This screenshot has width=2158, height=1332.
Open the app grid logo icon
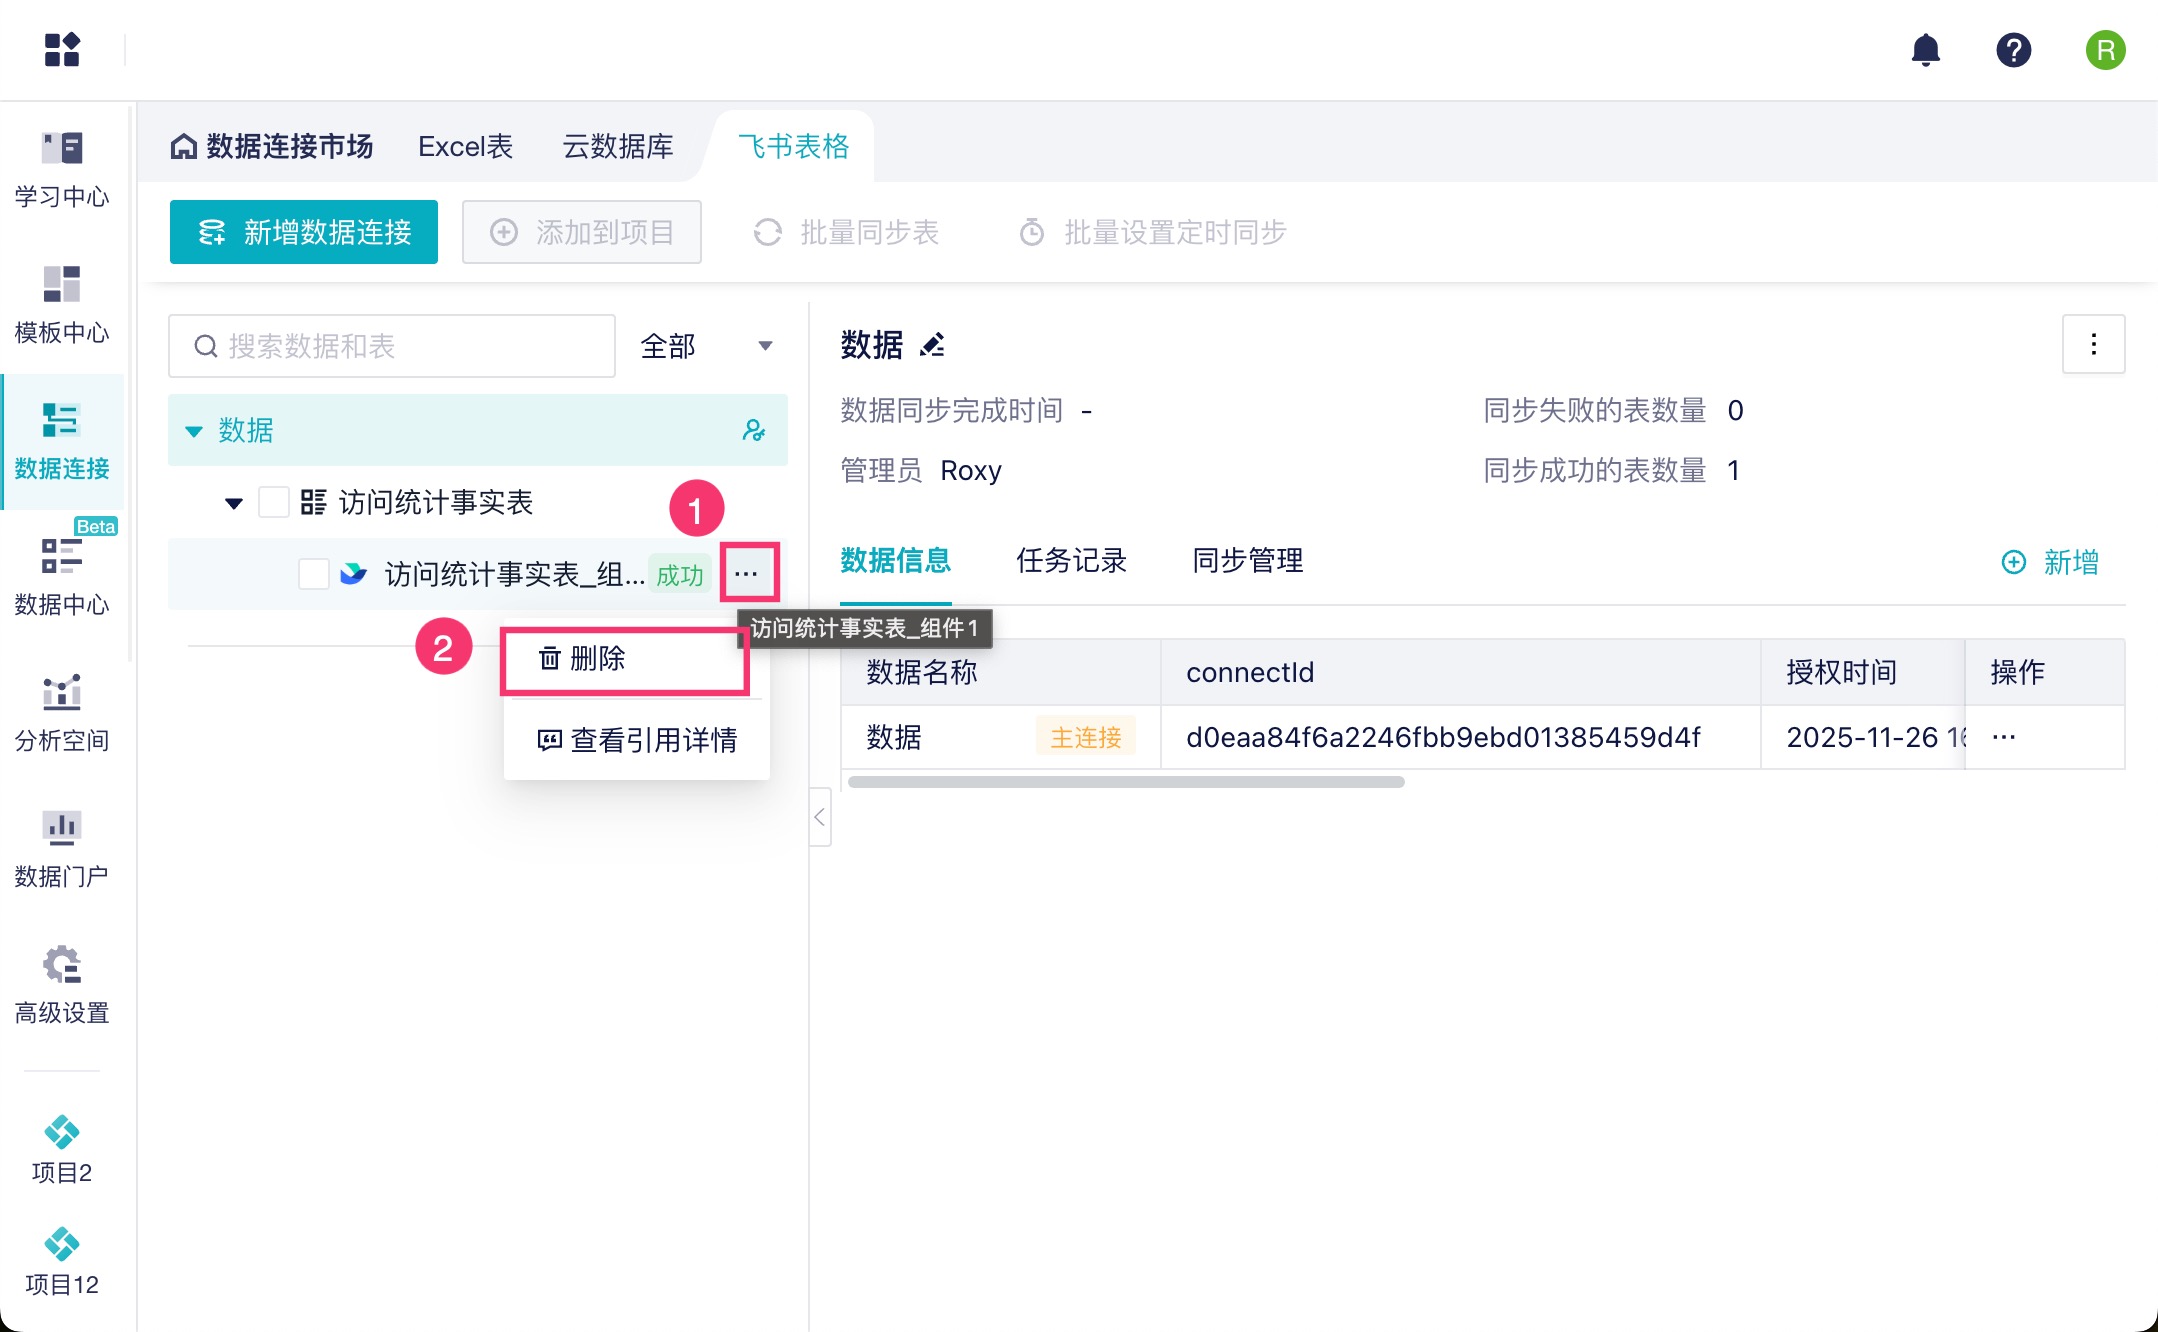[x=62, y=50]
